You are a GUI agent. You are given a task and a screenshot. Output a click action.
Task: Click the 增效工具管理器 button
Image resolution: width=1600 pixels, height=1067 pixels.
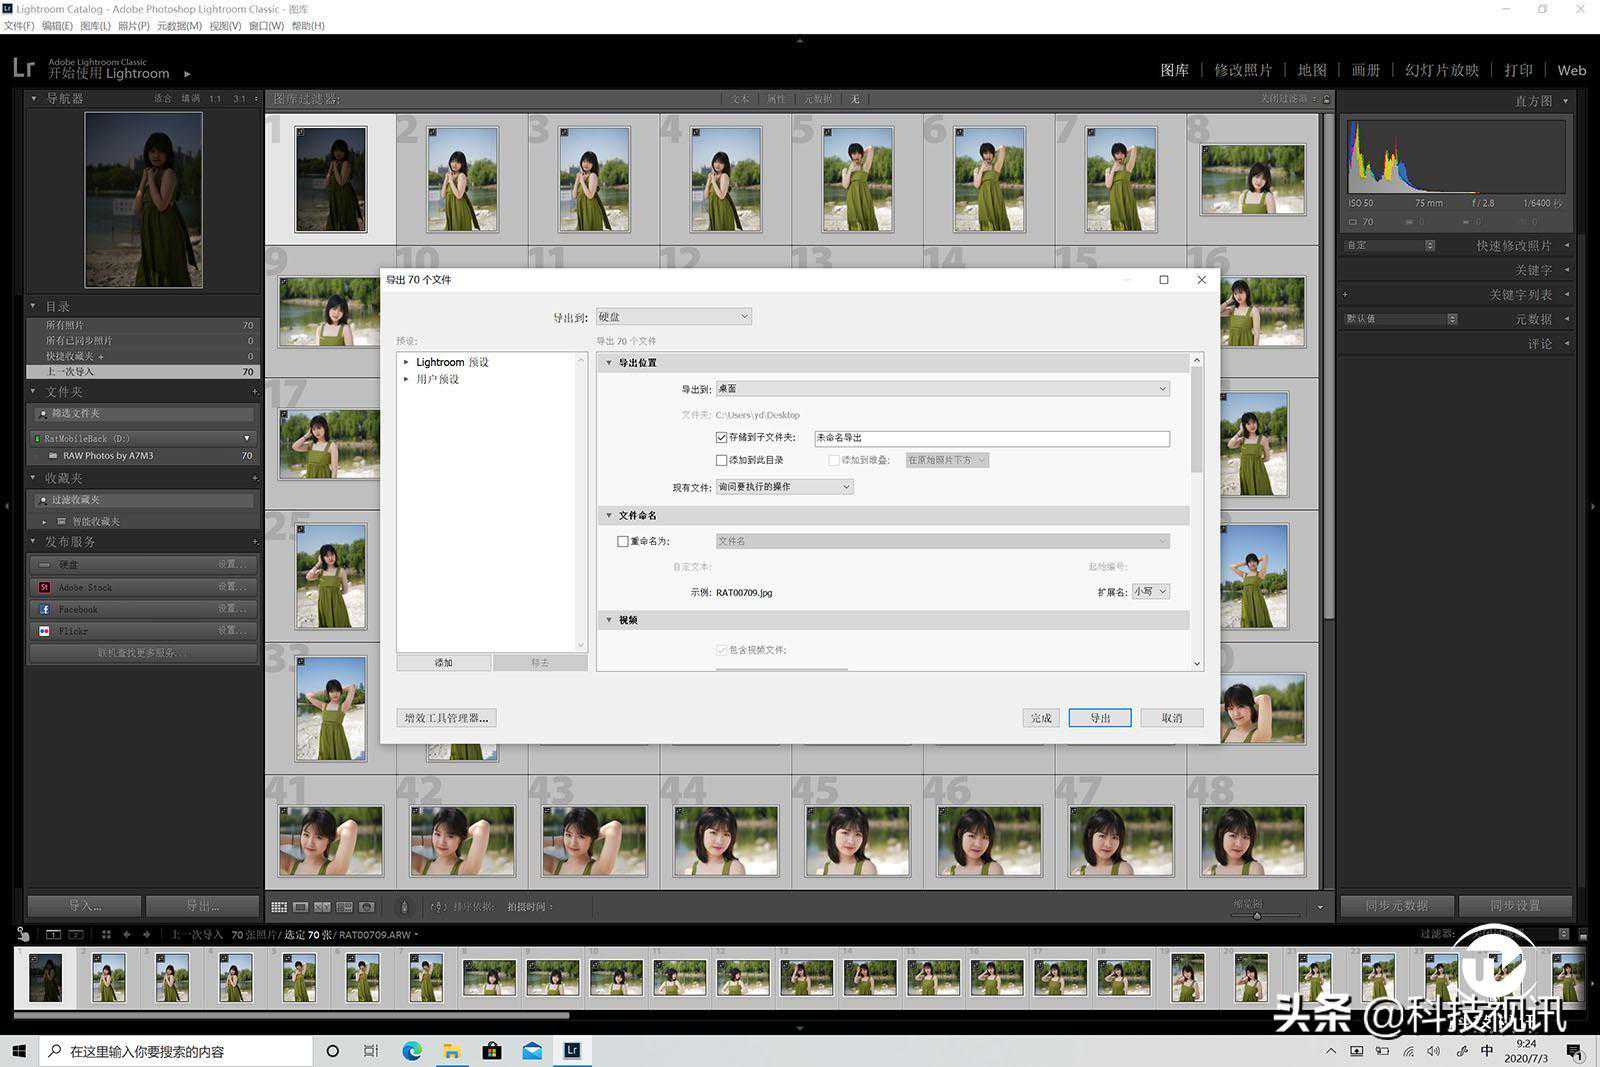(446, 718)
